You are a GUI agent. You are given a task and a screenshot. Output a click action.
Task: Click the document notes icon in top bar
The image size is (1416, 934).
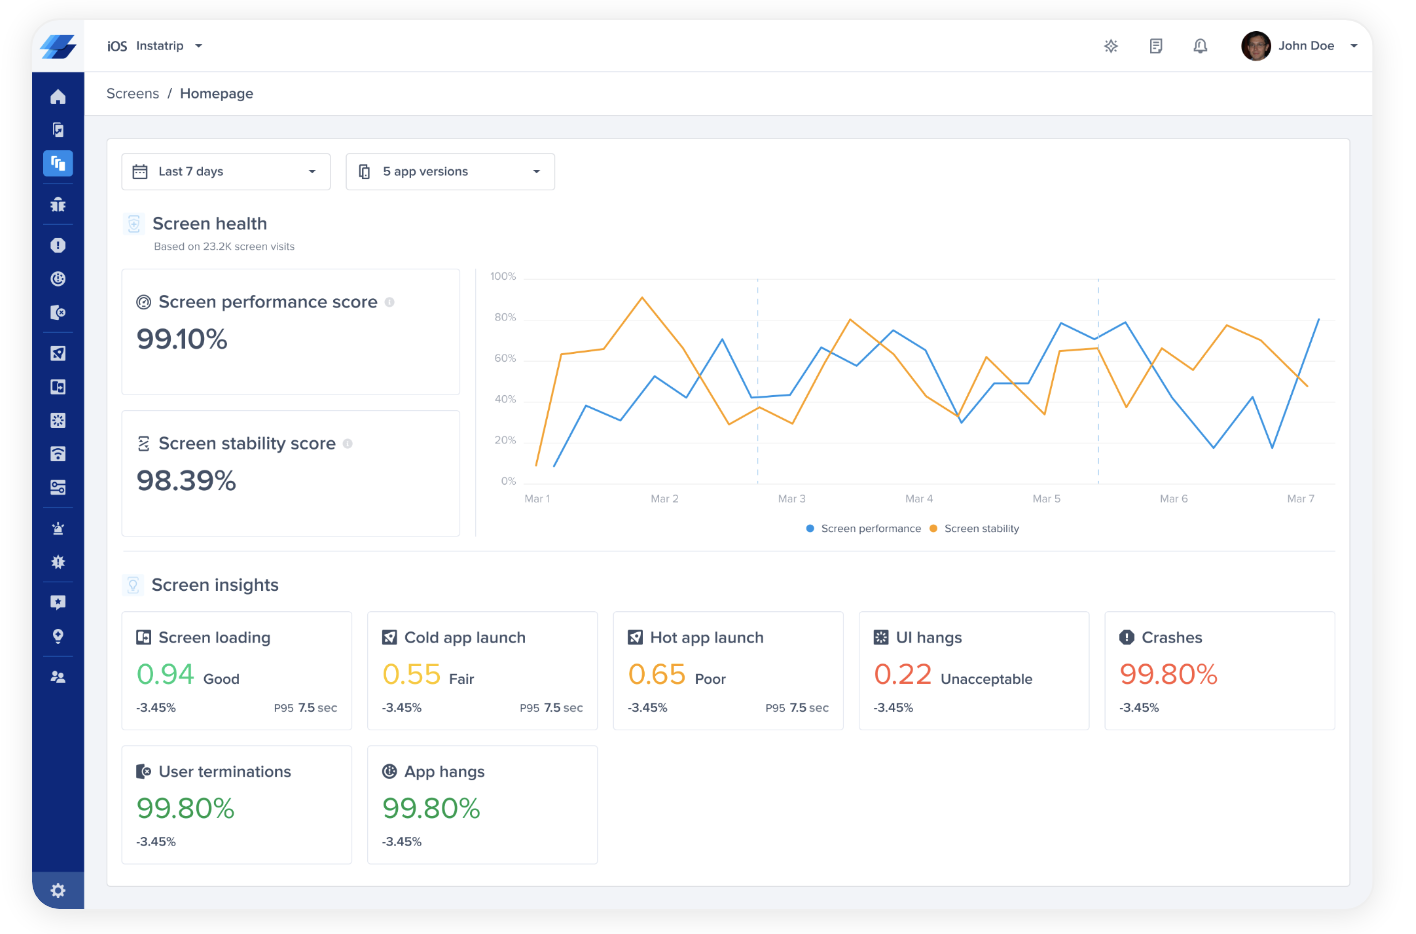(1156, 46)
